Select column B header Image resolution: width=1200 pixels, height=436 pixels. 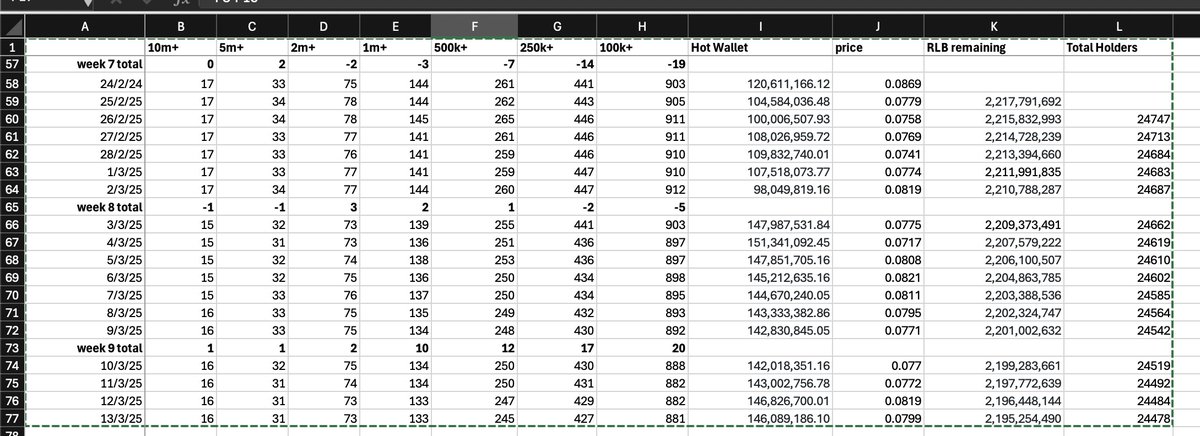[x=180, y=25]
